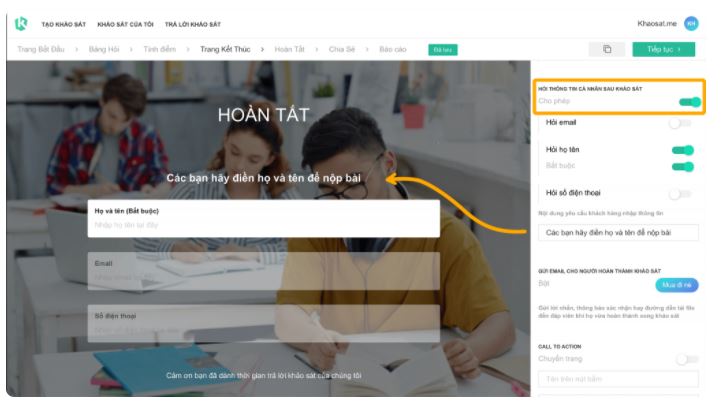
Task: Enable the Chuyển trang switch
Action: [x=688, y=359]
